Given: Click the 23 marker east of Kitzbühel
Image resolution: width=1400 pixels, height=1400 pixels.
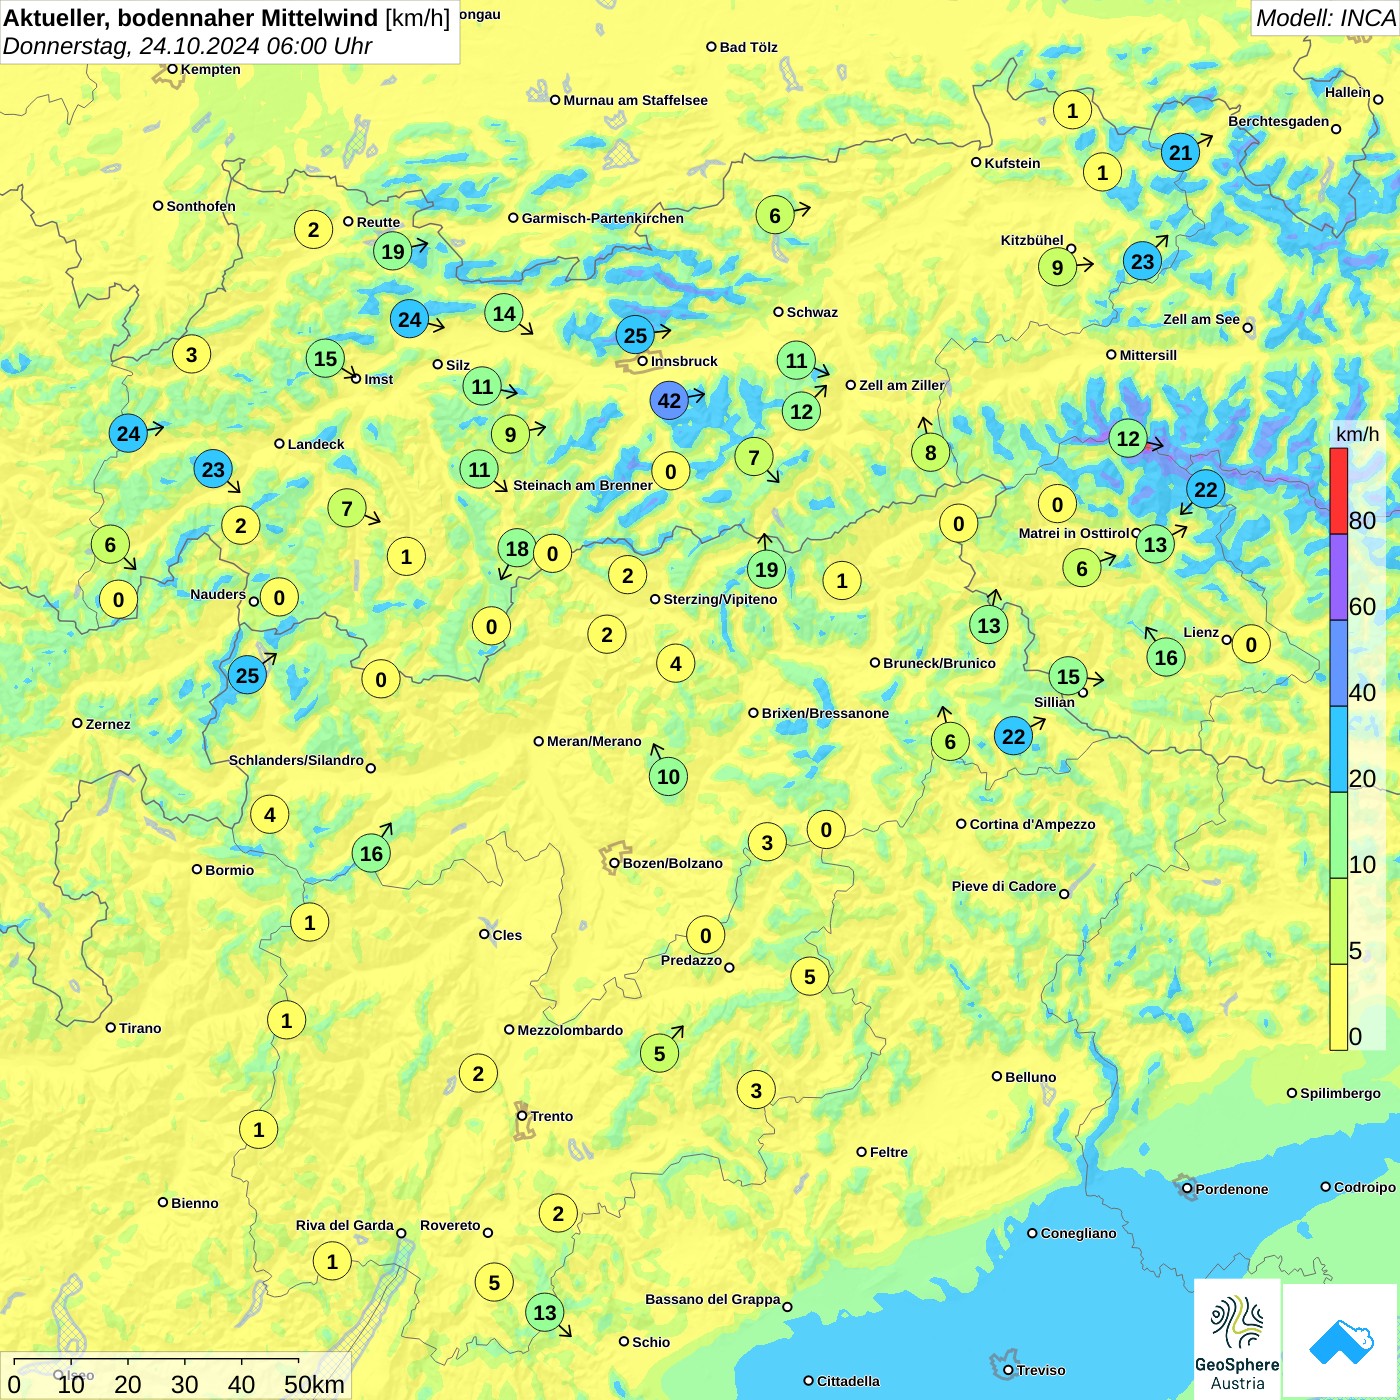Looking at the screenshot, I should click(x=1142, y=261).
